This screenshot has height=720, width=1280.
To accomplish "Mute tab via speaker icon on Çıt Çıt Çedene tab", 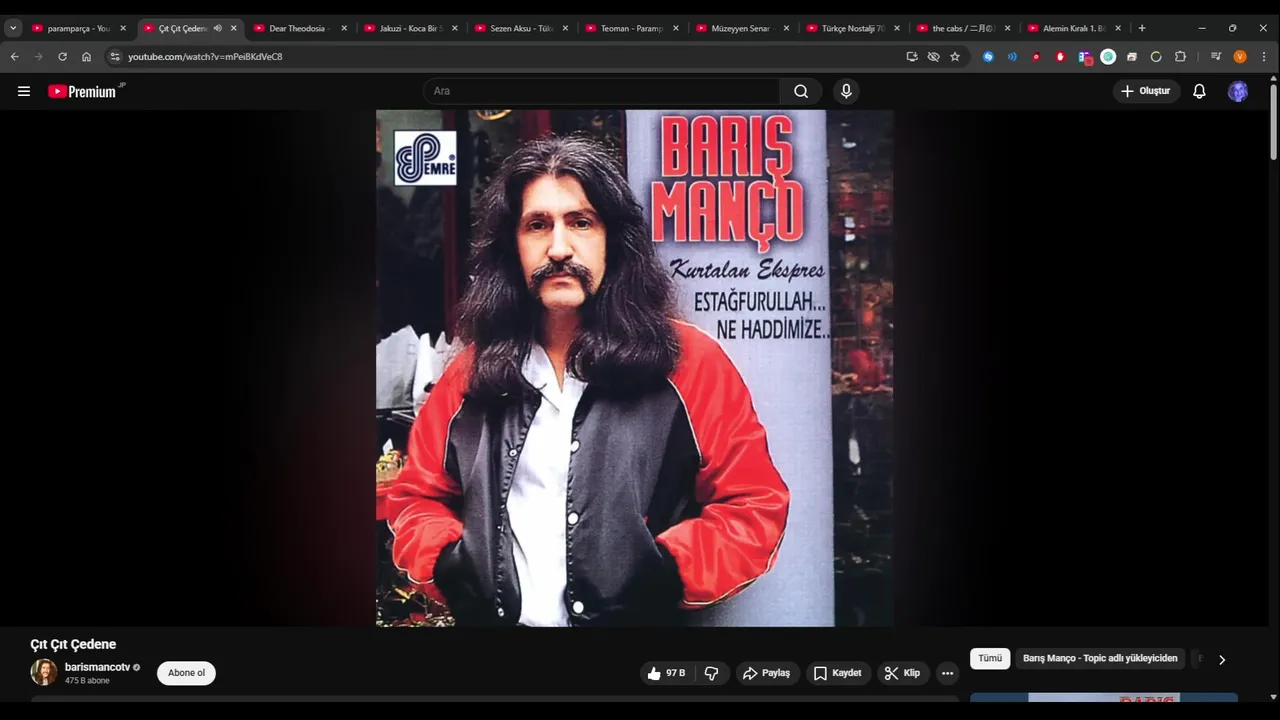I will pyautogui.click(x=218, y=28).
